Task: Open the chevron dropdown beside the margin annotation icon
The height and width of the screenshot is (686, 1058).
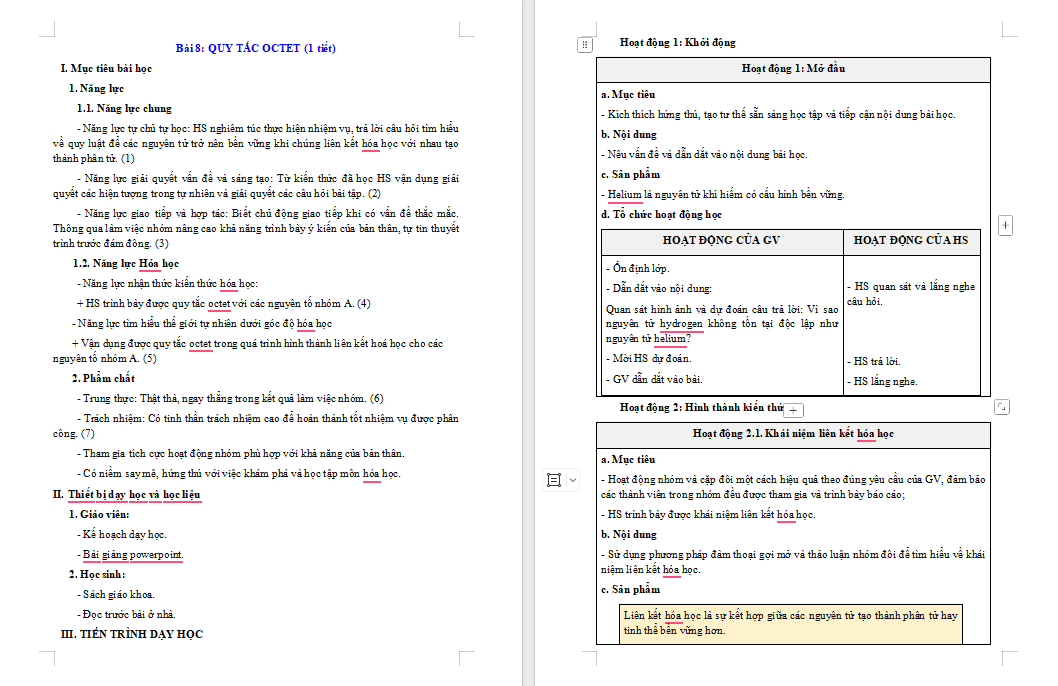Action: 571,480
